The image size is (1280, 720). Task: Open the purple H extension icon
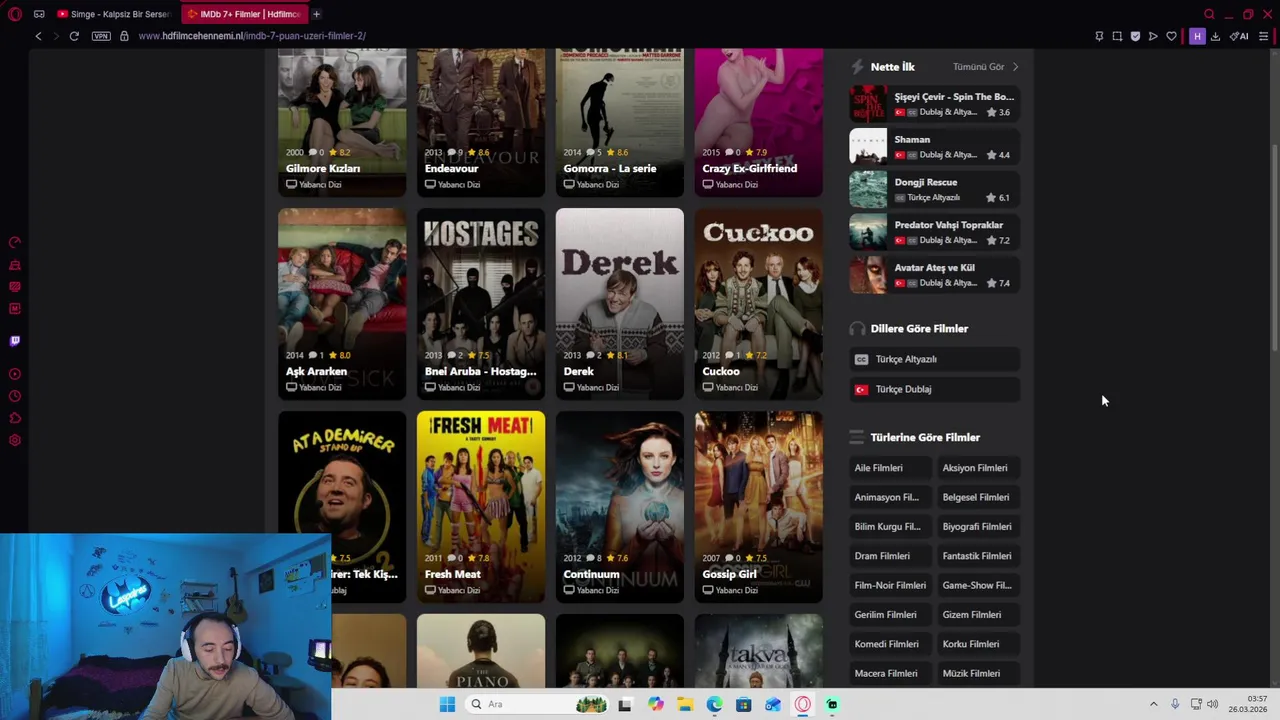tap(1197, 36)
